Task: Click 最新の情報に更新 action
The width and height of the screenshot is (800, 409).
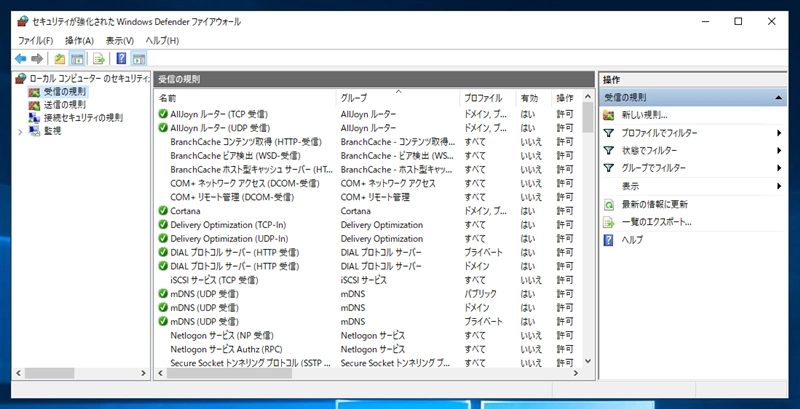Action: coord(655,204)
